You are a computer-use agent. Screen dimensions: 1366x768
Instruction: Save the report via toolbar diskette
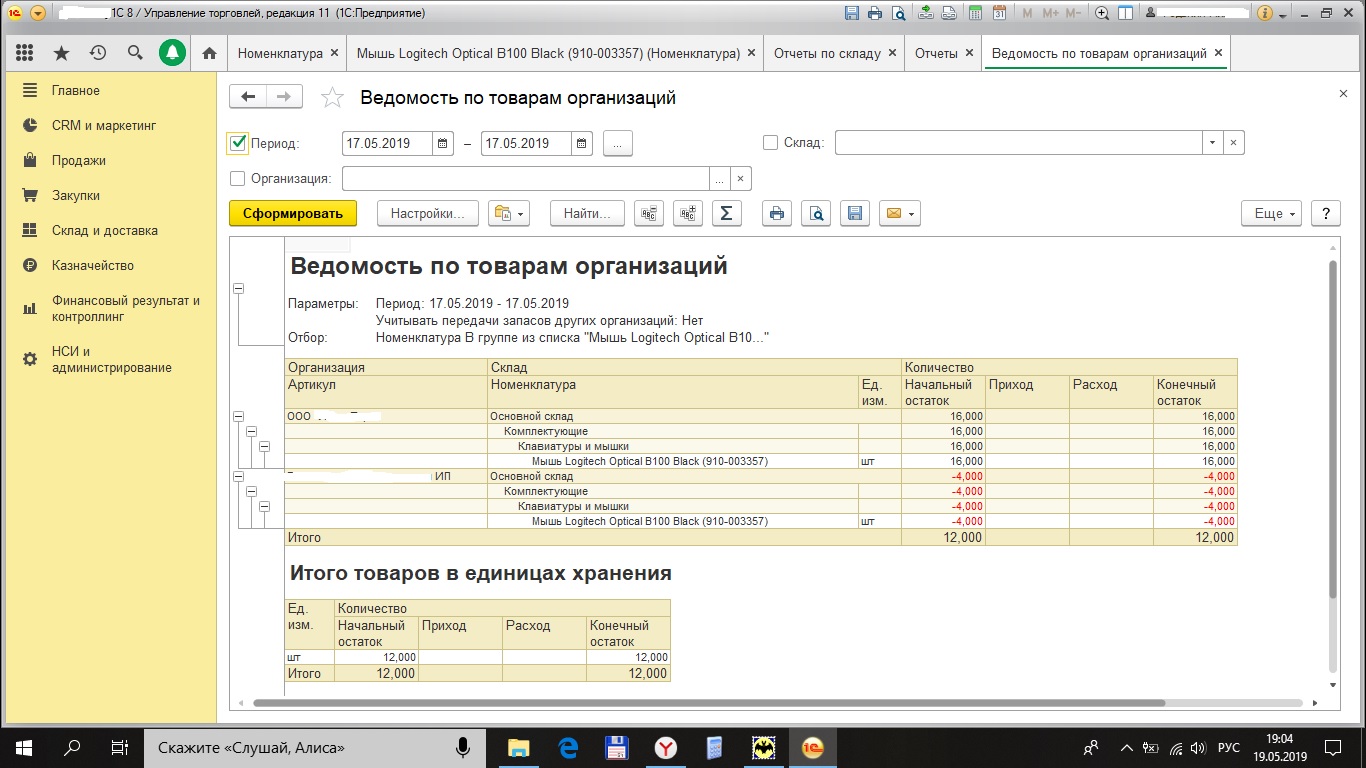[x=854, y=213]
